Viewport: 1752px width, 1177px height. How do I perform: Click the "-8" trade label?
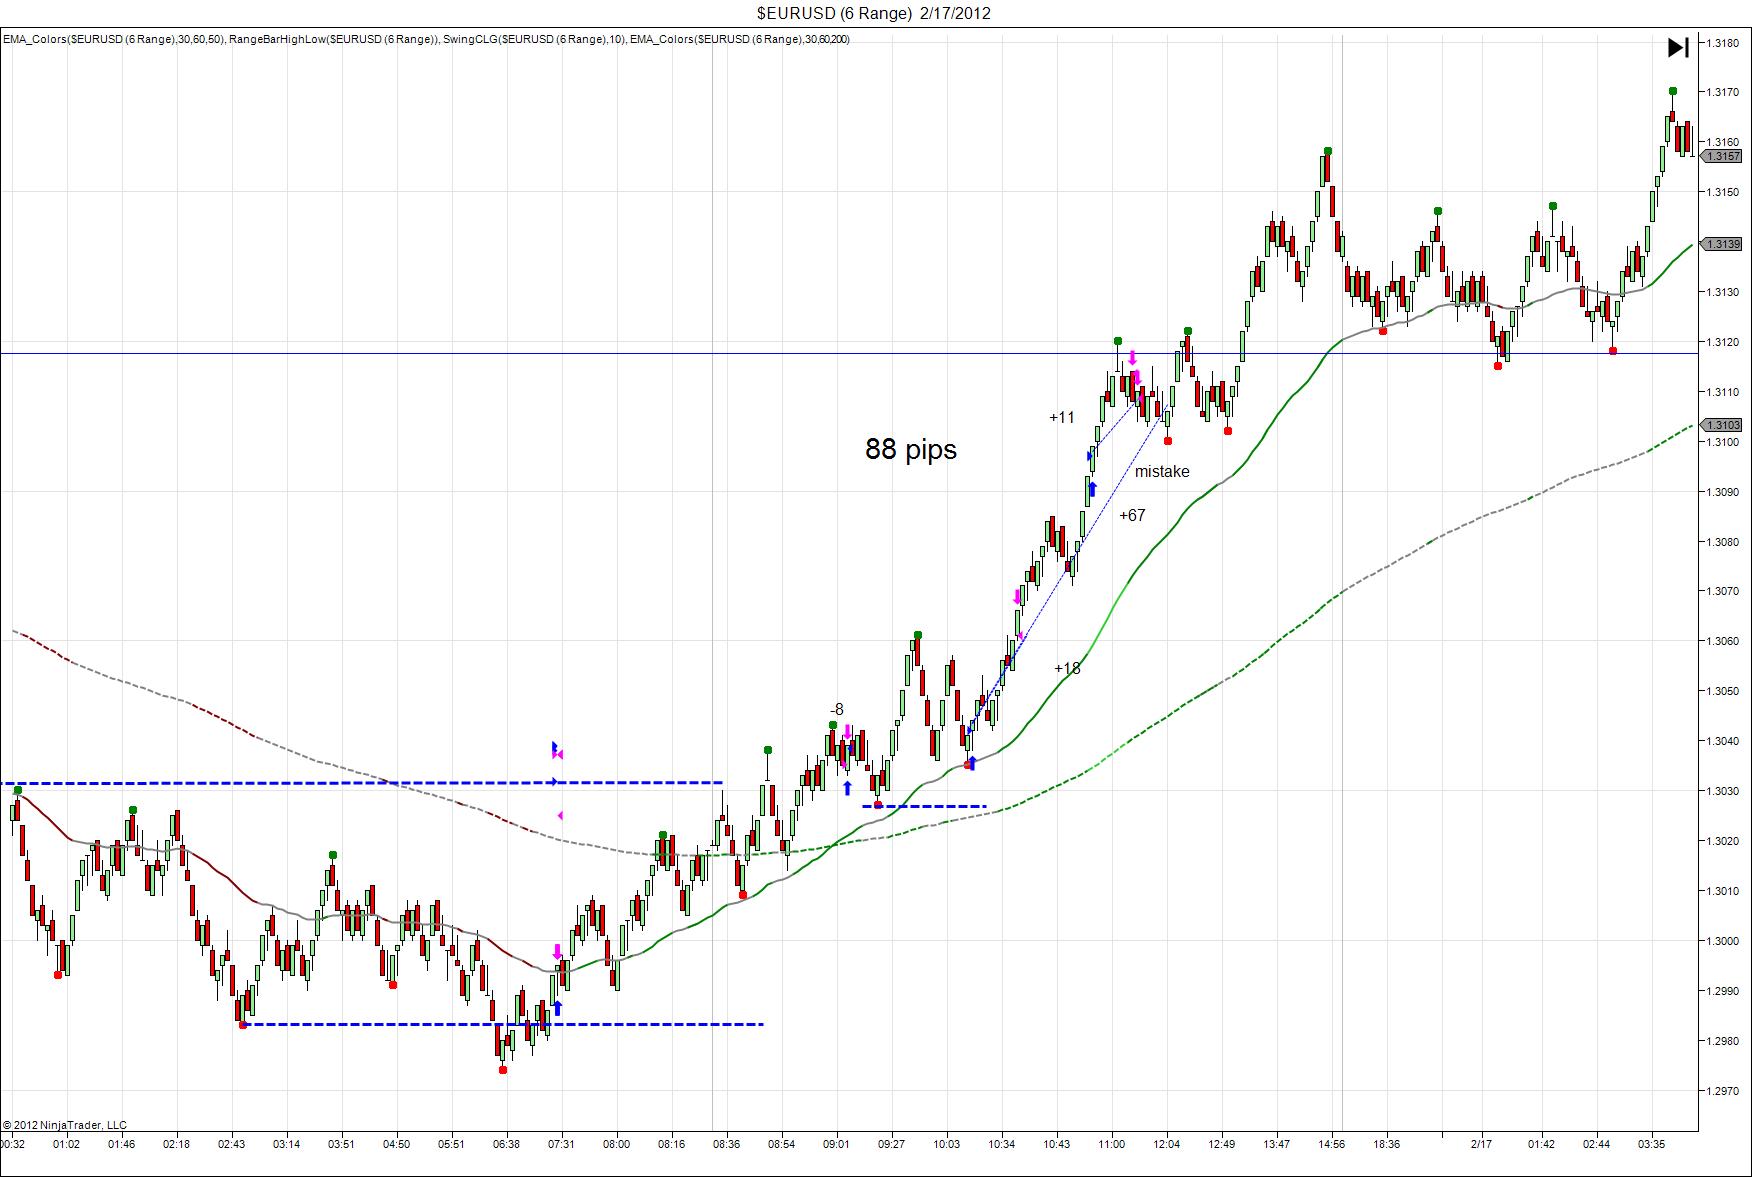pyautogui.click(x=837, y=710)
